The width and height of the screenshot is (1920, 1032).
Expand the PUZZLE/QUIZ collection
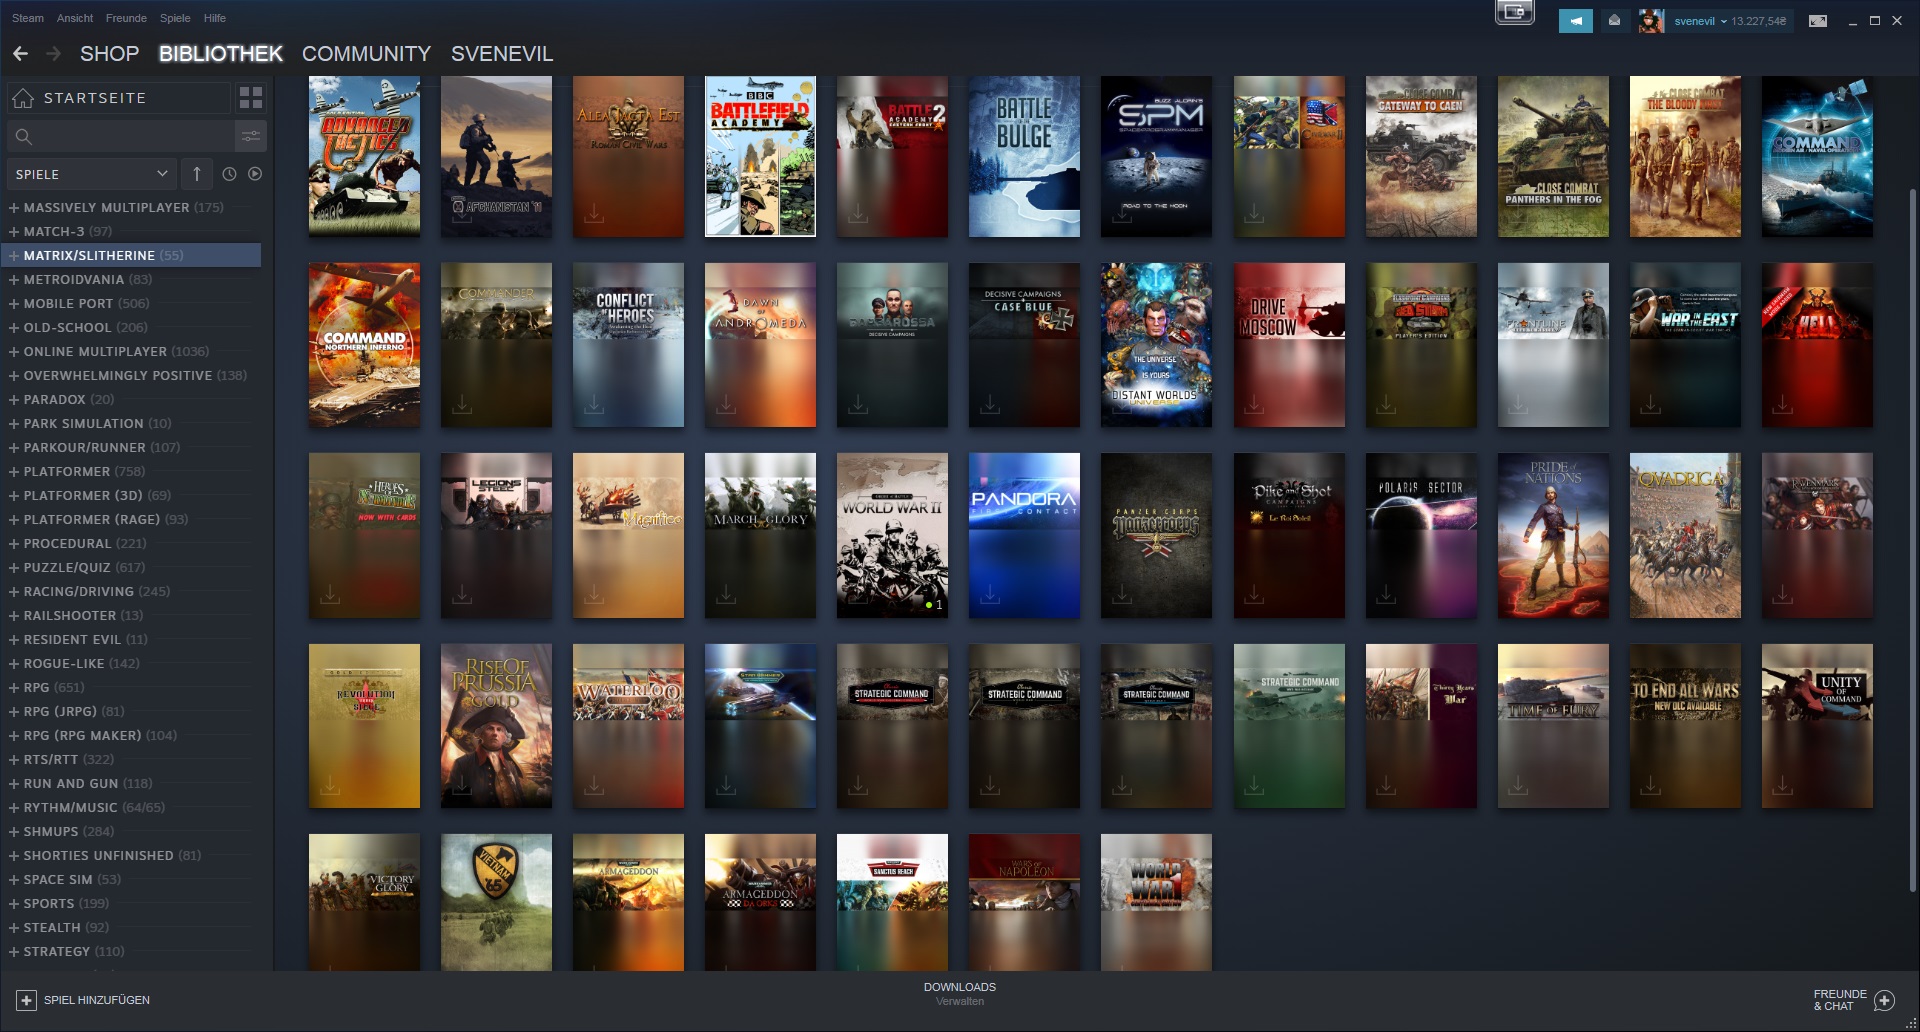14,568
